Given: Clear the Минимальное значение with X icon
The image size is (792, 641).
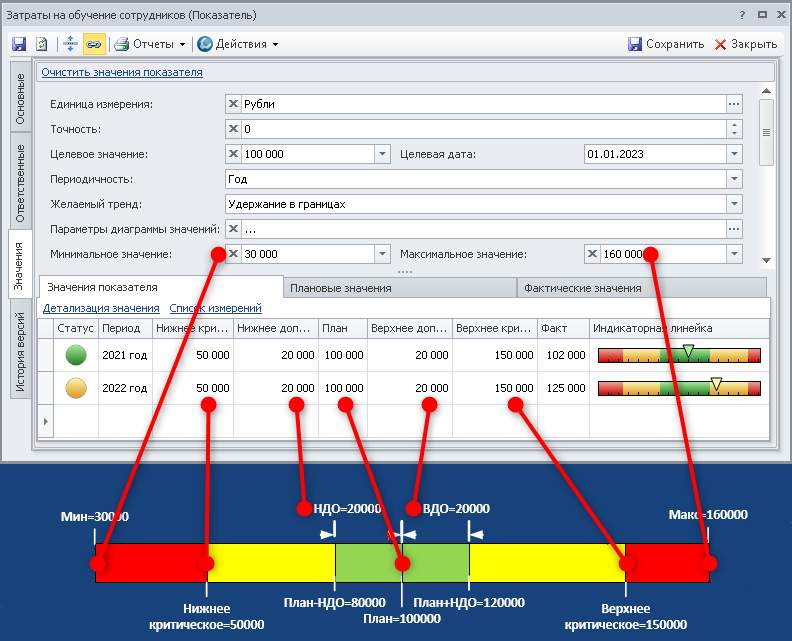Looking at the screenshot, I should 234,254.
